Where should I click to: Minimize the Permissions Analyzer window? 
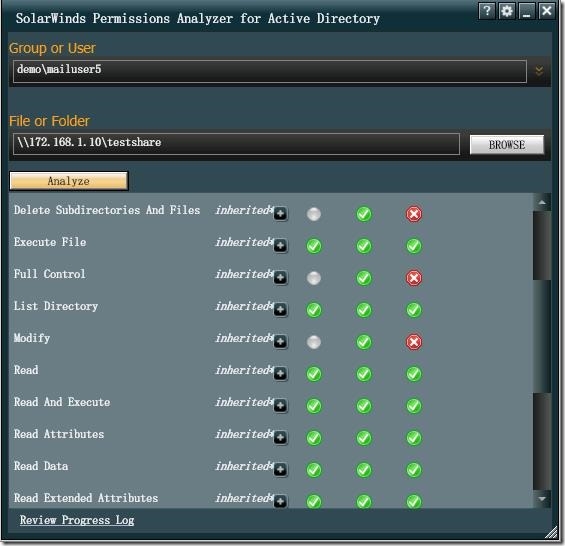(526, 11)
